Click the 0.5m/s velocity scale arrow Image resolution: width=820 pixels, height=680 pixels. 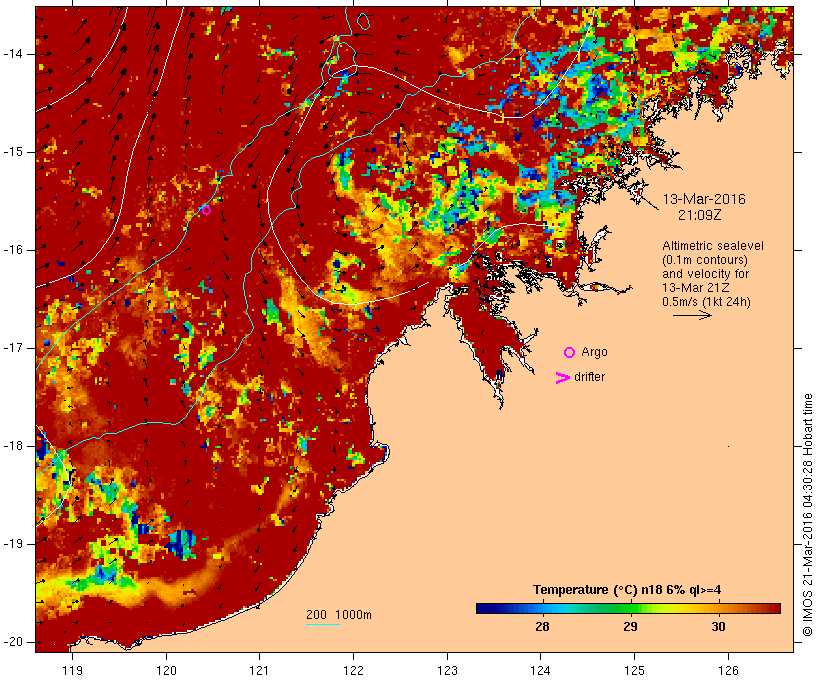click(692, 315)
